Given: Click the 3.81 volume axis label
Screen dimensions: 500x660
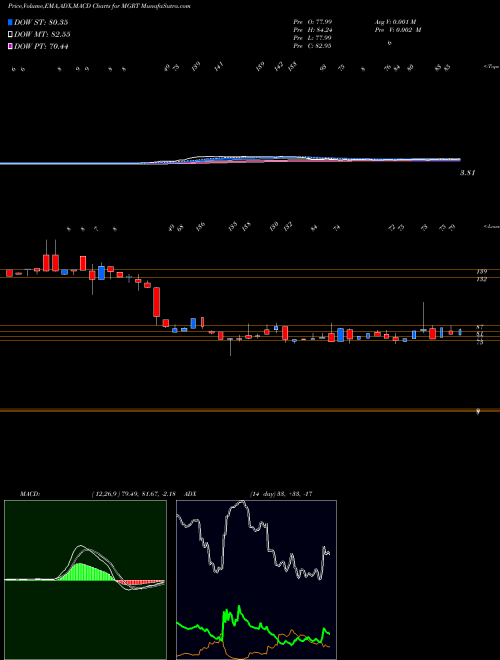Looking at the screenshot, I should (x=468, y=173).
